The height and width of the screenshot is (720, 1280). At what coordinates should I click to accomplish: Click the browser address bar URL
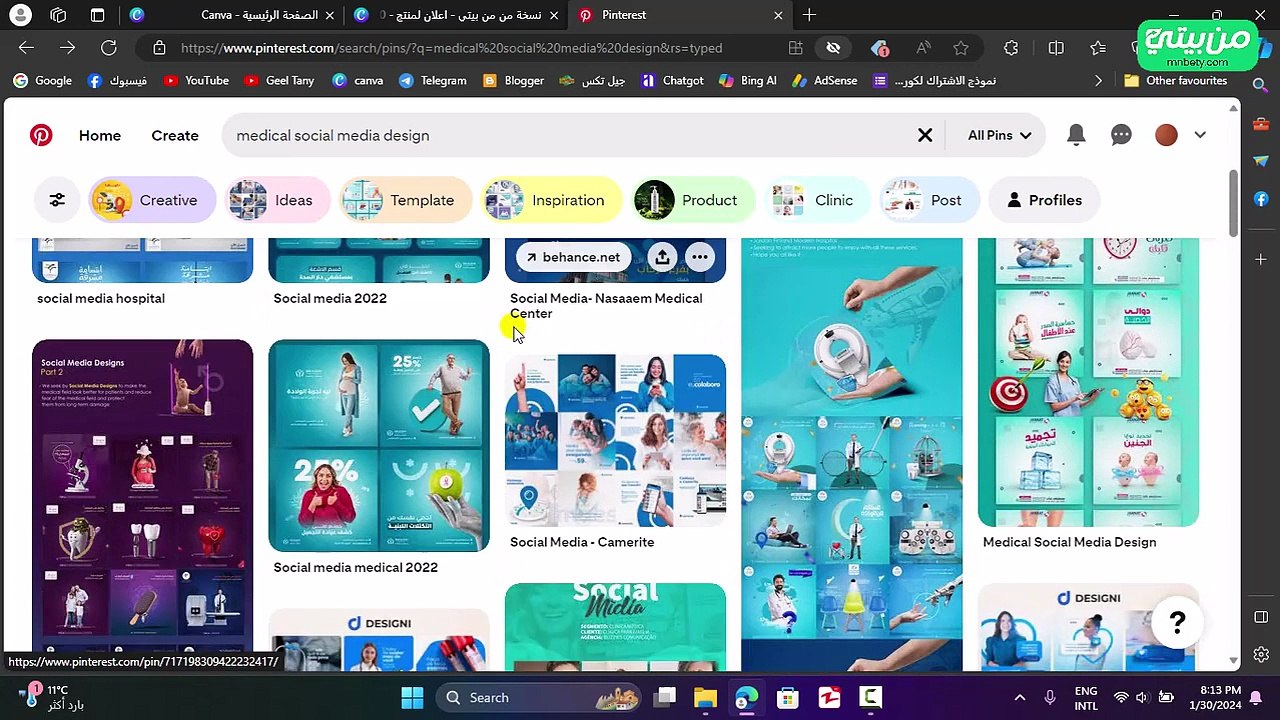451,48
